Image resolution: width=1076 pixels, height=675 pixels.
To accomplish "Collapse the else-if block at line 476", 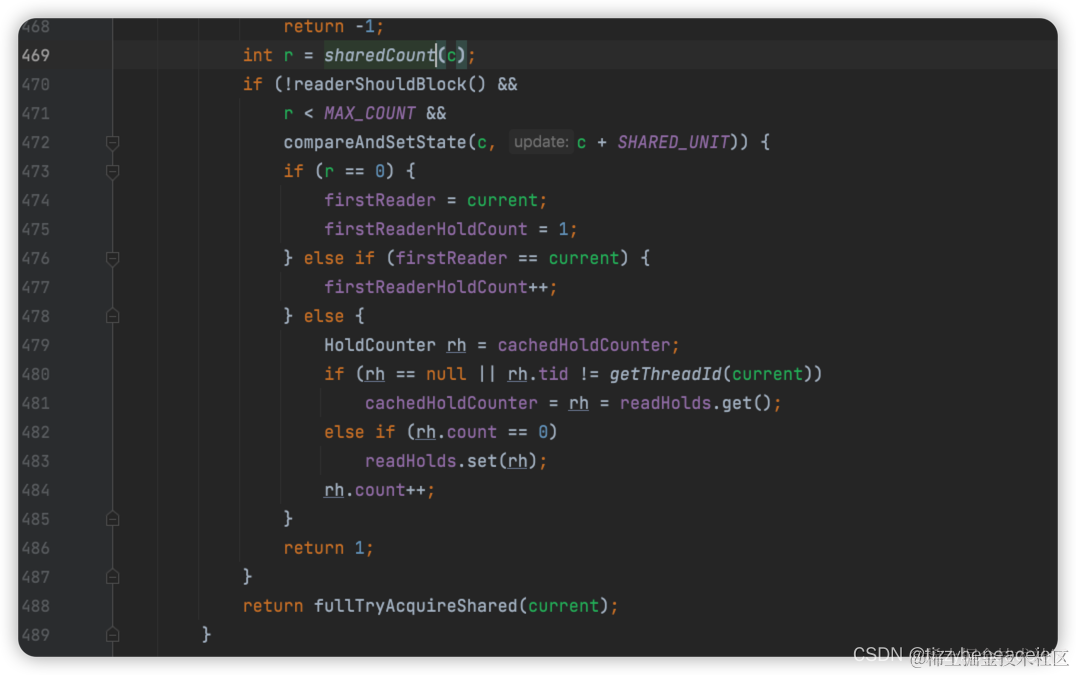I will pos(113,259).
